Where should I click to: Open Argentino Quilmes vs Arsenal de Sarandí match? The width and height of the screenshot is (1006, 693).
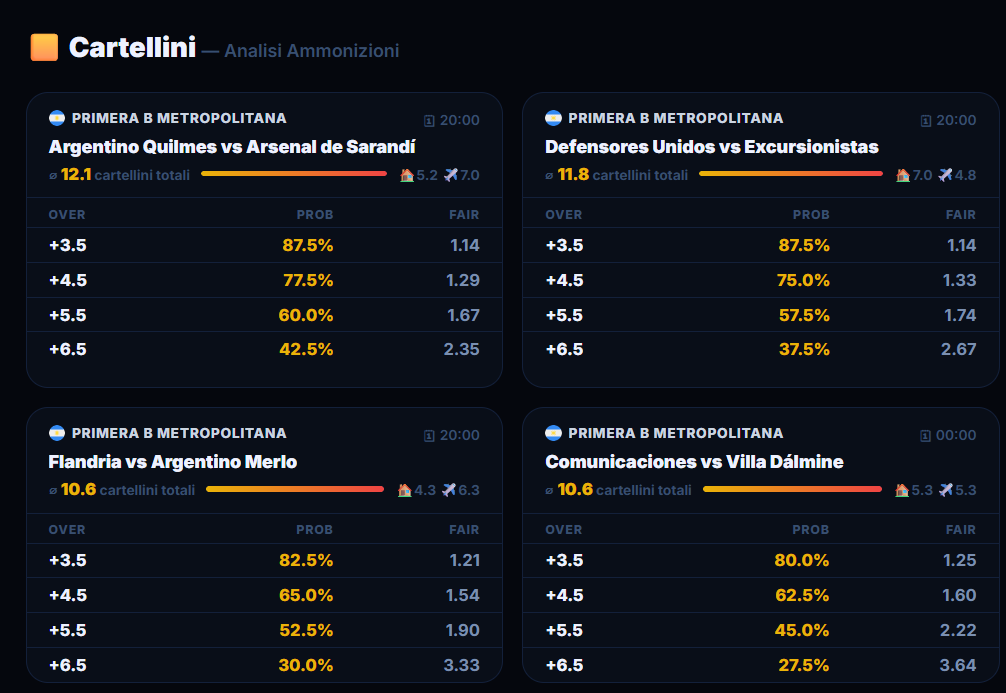232,147
